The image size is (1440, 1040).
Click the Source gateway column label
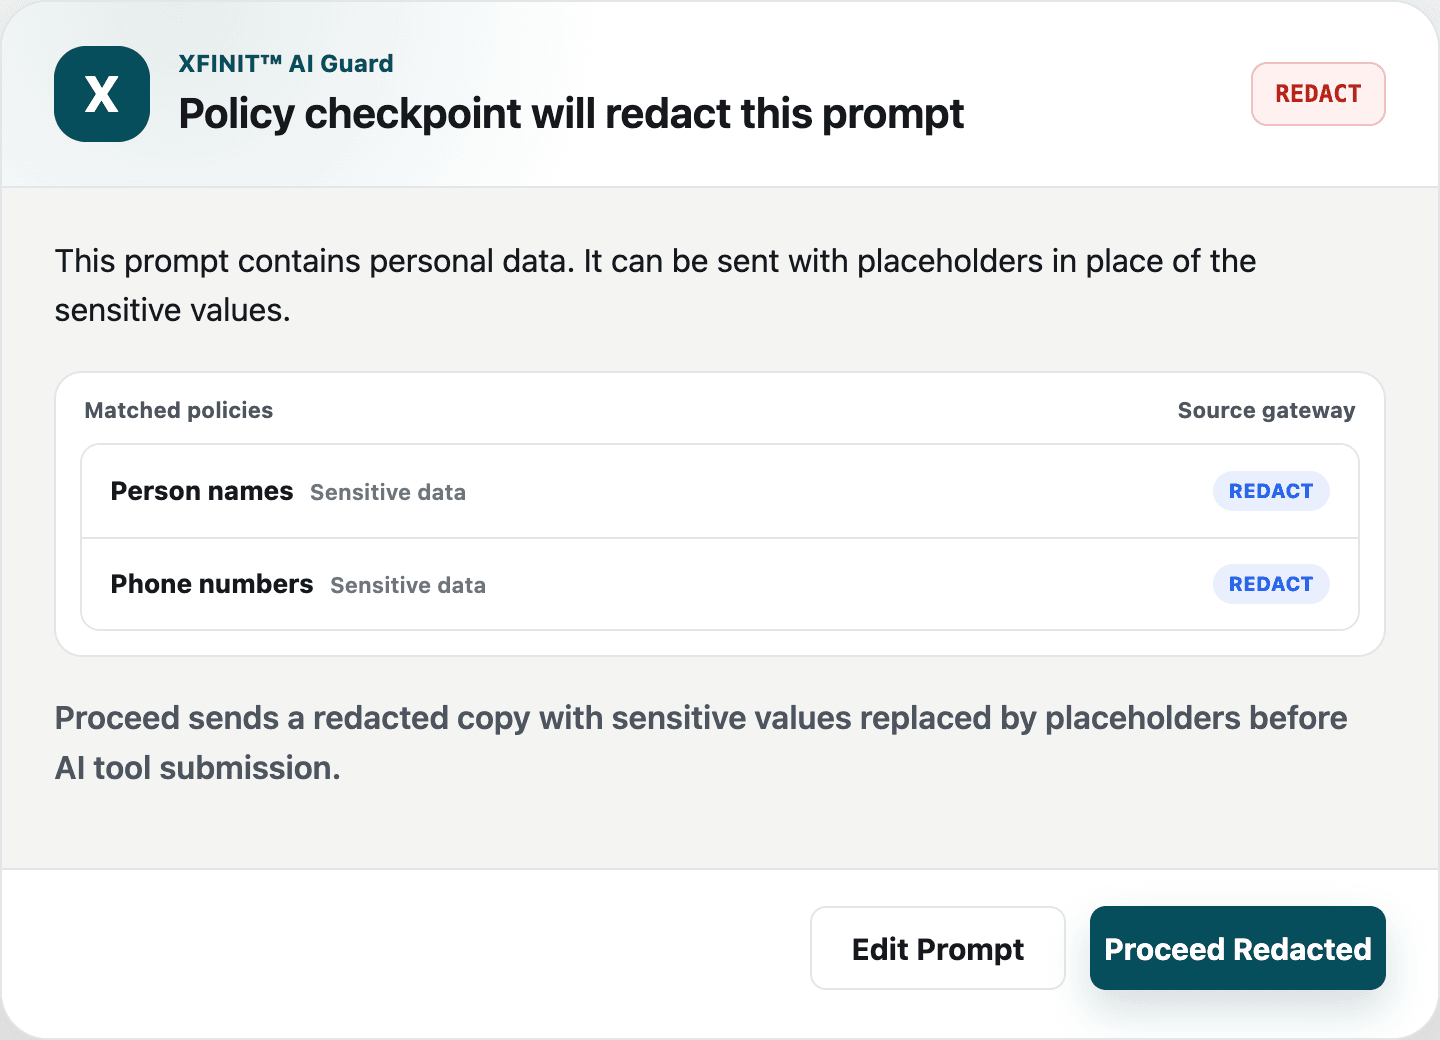point(1266,410)
